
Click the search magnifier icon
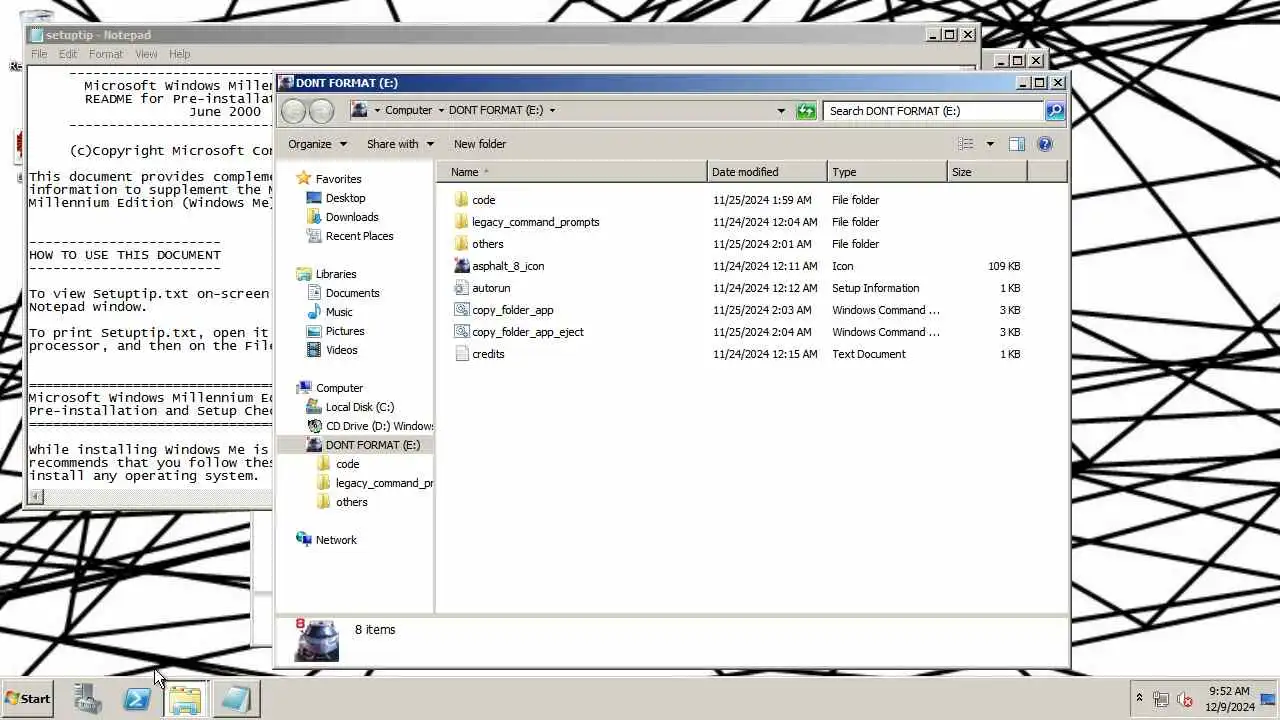[1054, 111]
